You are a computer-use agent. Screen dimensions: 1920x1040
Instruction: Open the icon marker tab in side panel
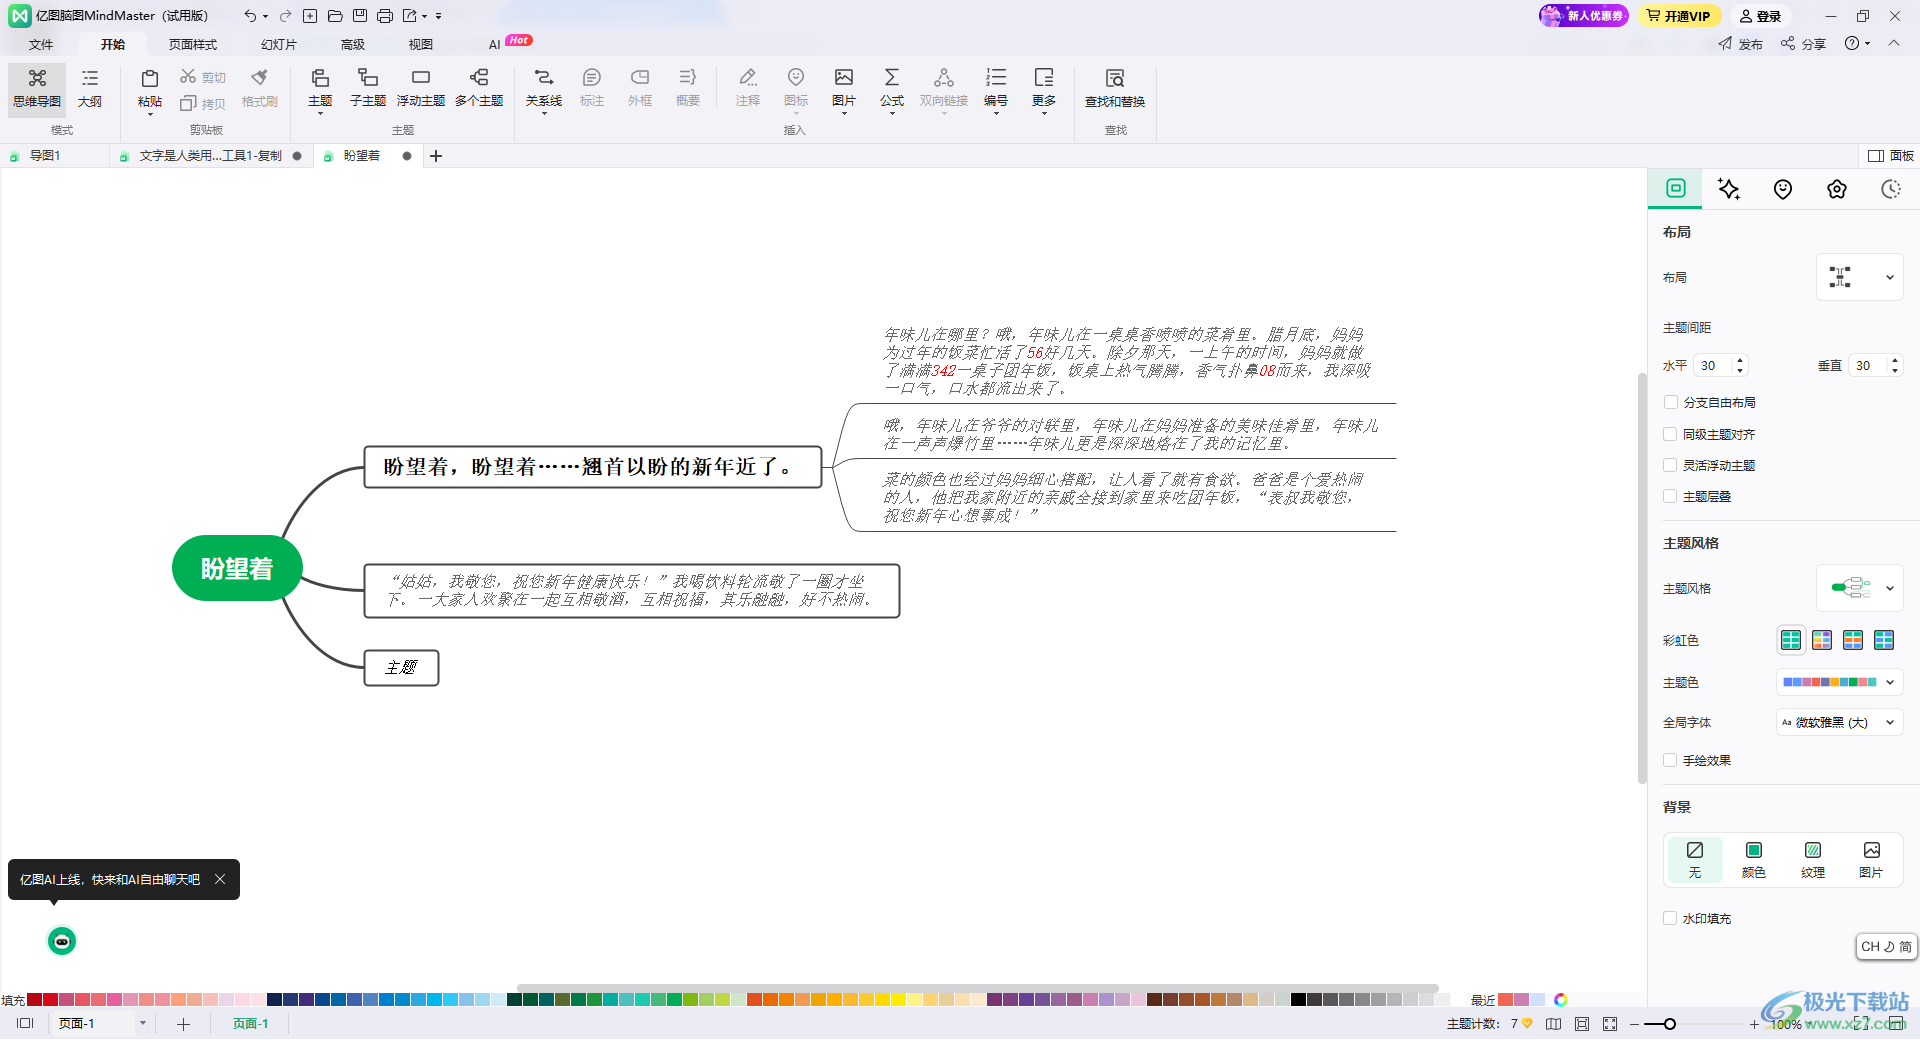point(1783,189)
